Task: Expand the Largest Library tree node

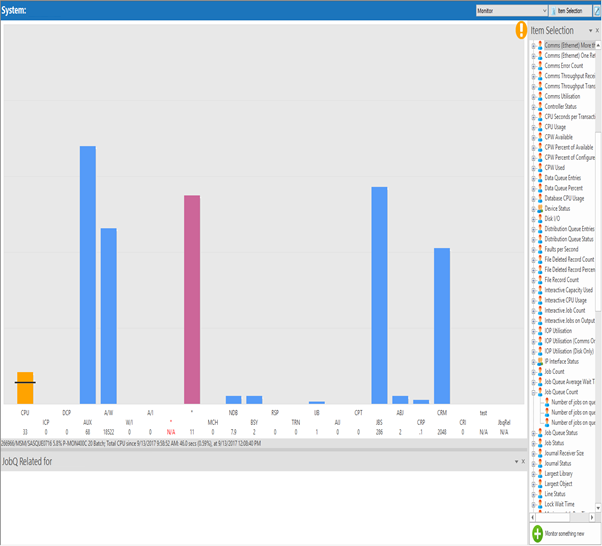Action: (533, 473)
